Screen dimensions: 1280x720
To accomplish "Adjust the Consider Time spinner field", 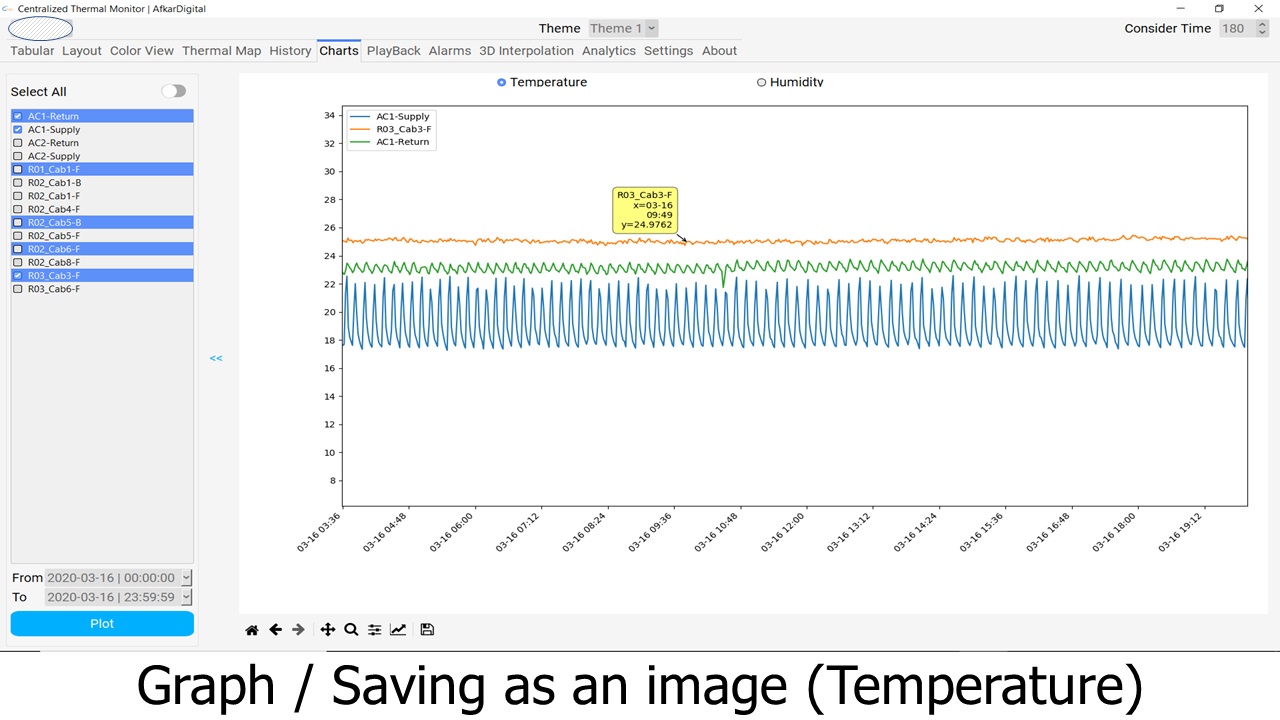I will (x=1238, y=28).
